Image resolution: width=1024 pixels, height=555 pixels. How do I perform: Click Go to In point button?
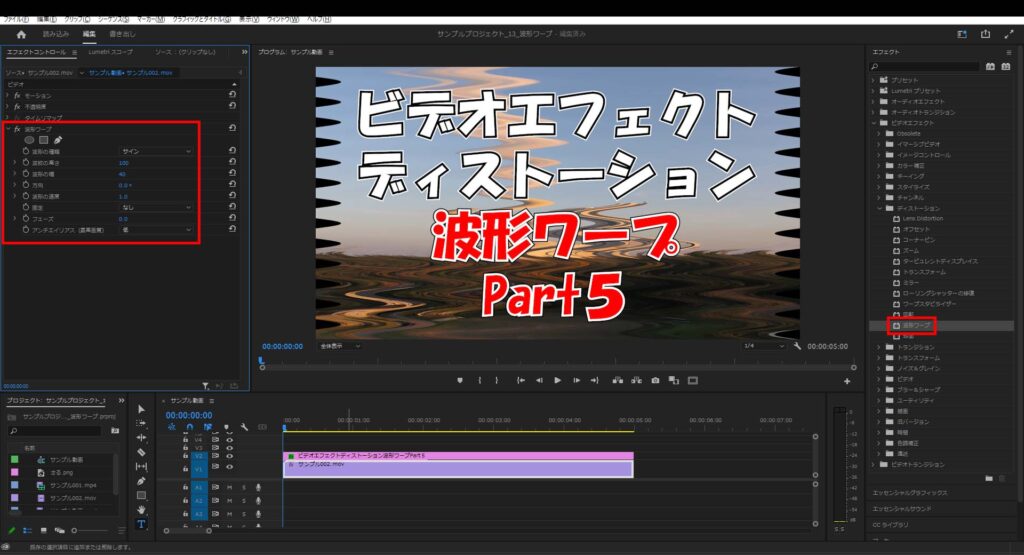point(520,381)
